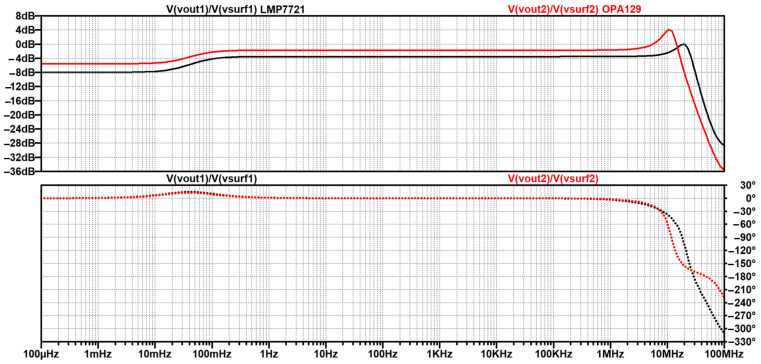
Task: Click the -90° phase axis label
Action: coord(744,238)
